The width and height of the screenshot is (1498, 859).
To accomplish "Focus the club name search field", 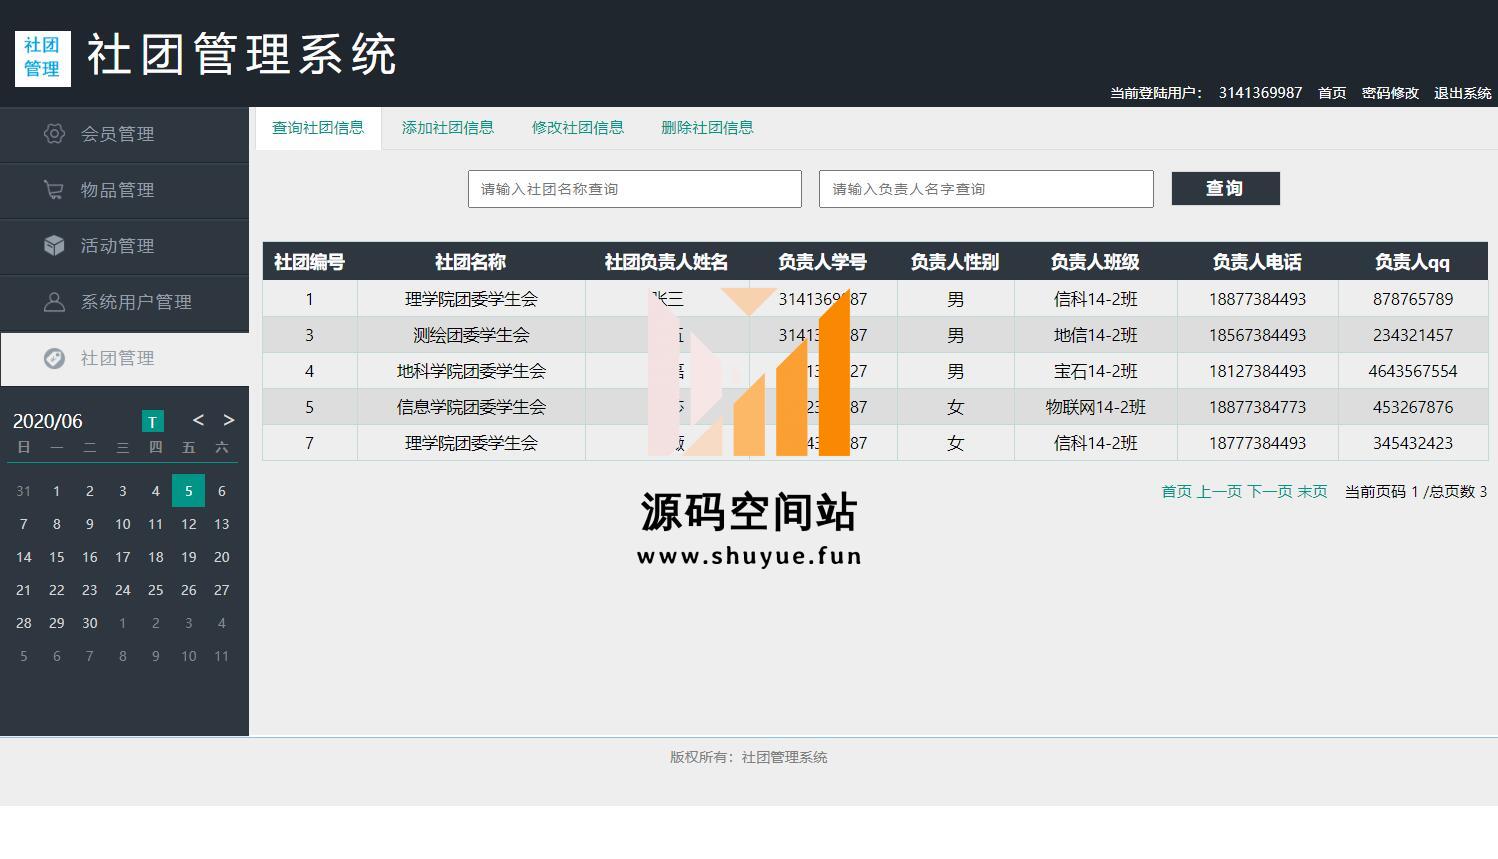I will [x=634, y=189].
